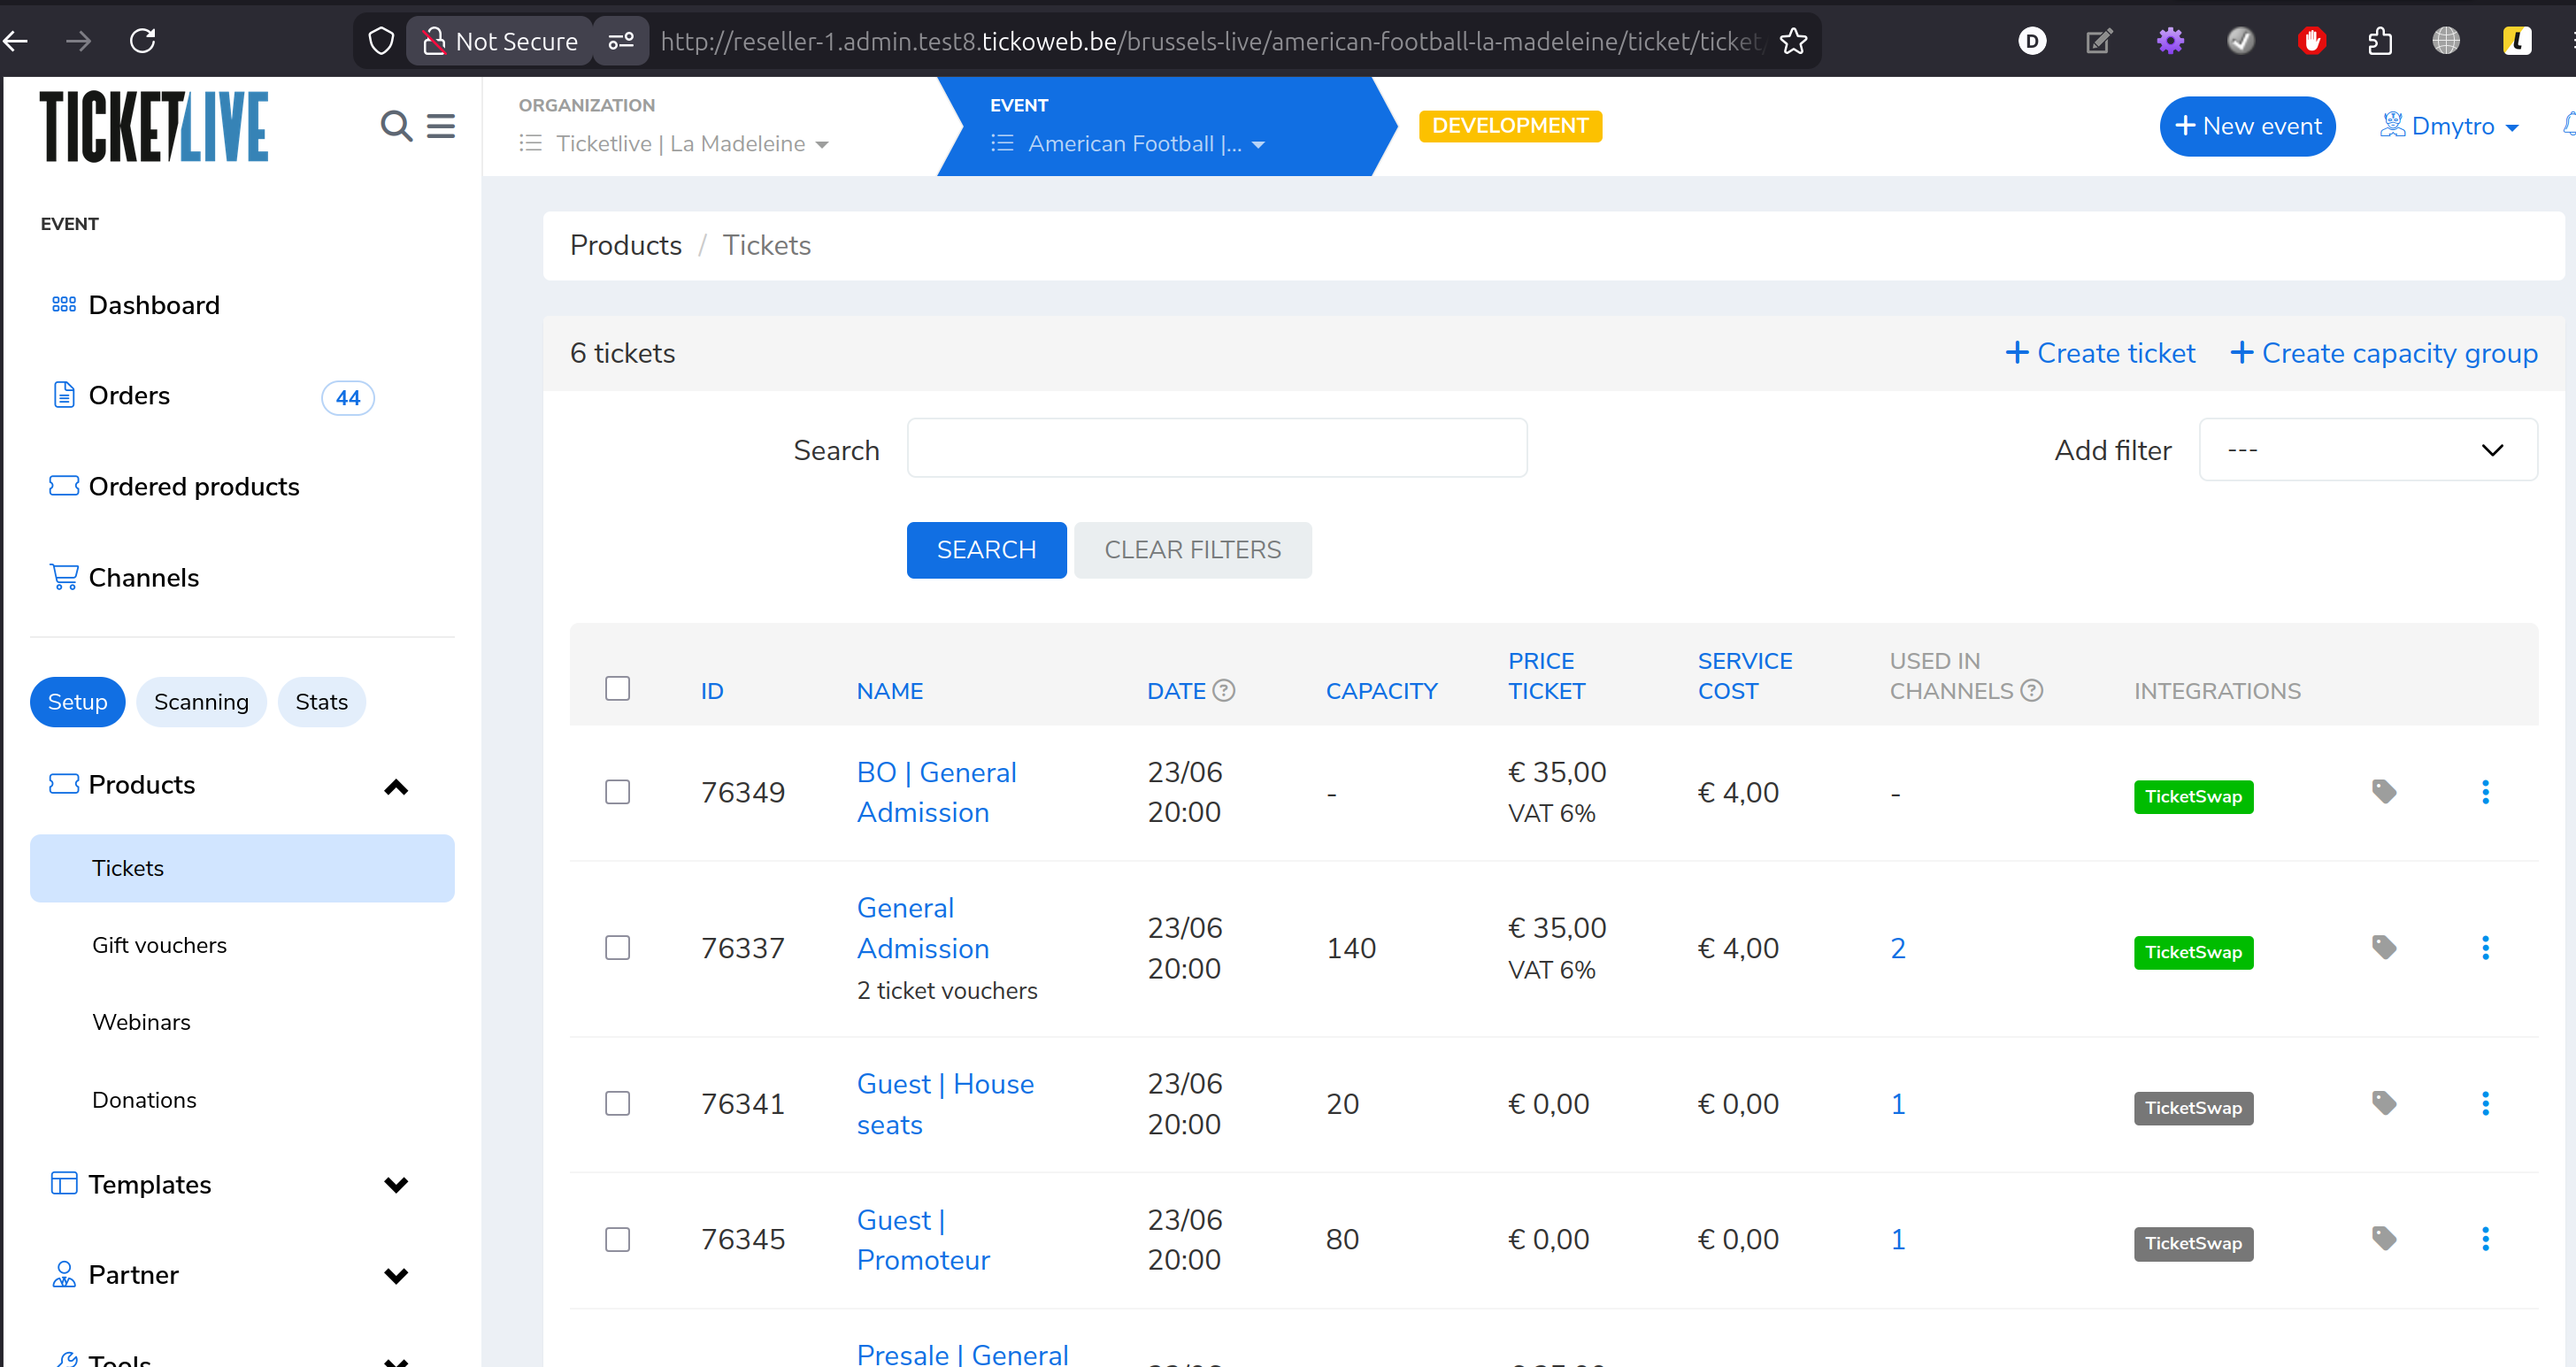
Task: Click the Date column help icon
Action: pyautogui.click(x=1224, y=690)
